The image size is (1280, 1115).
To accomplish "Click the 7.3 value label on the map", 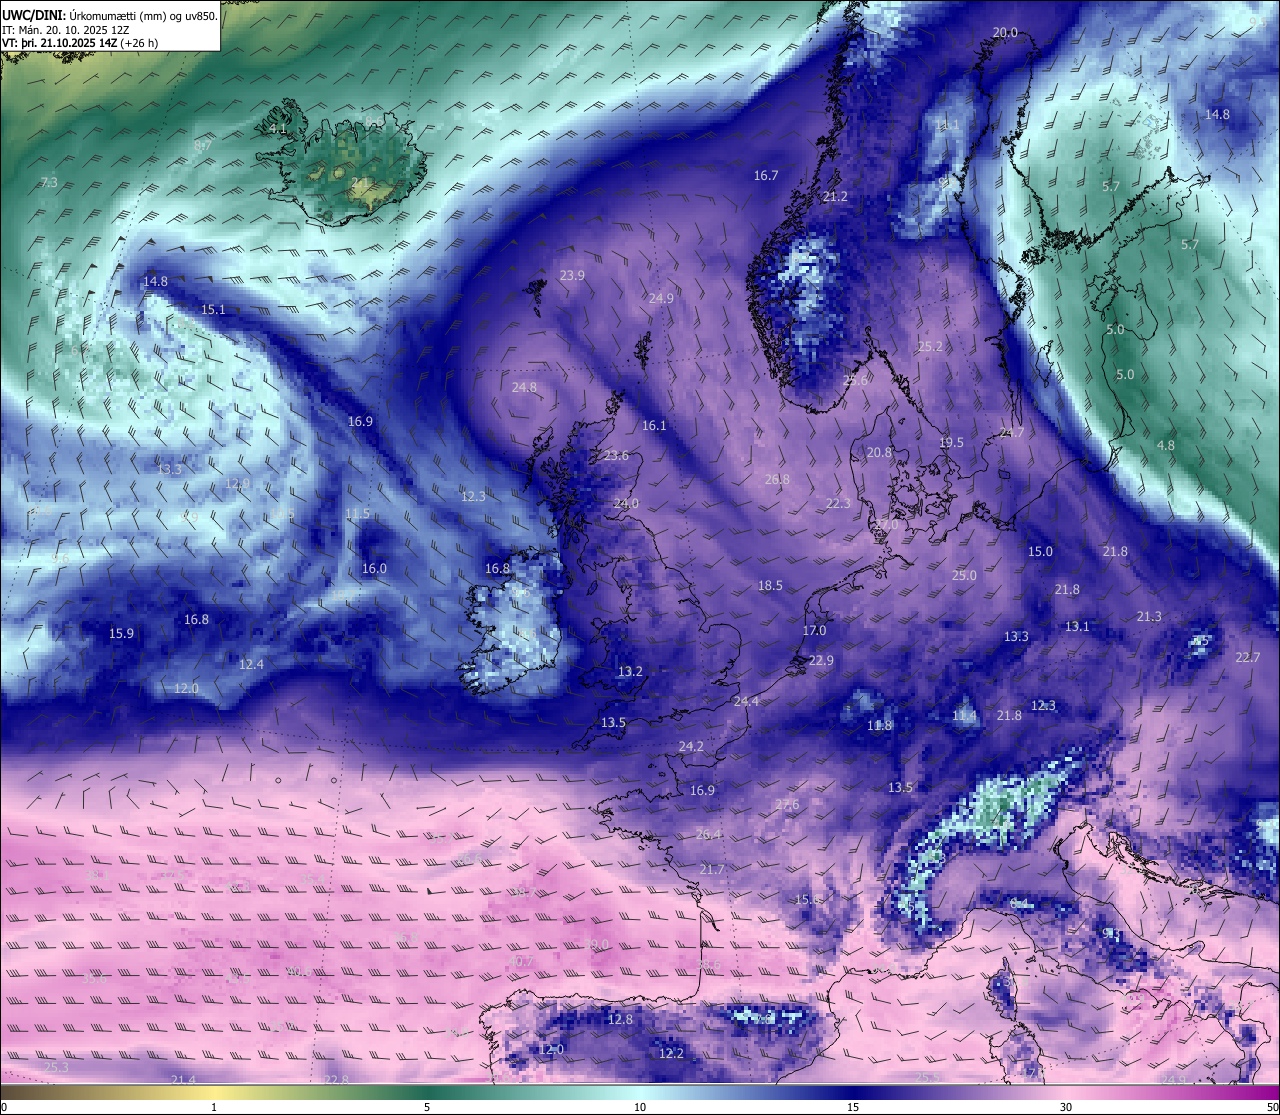I will point(49,183).
